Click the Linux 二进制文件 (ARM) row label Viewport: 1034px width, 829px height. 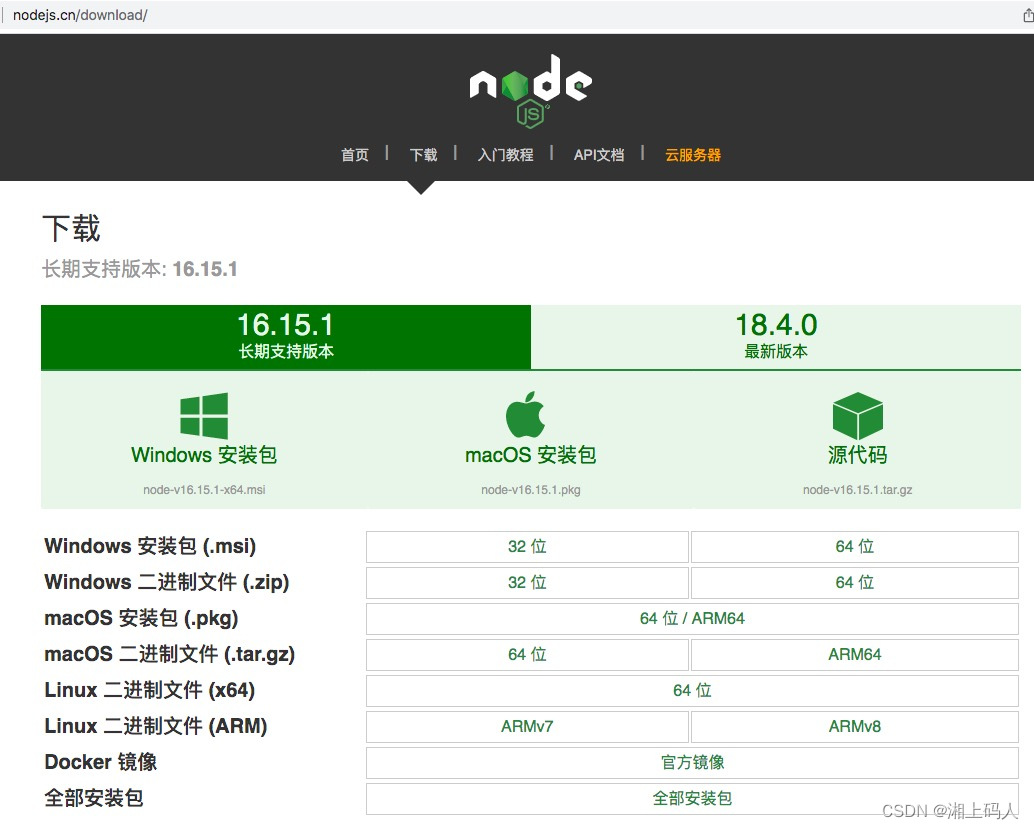(x=155, y=726)
